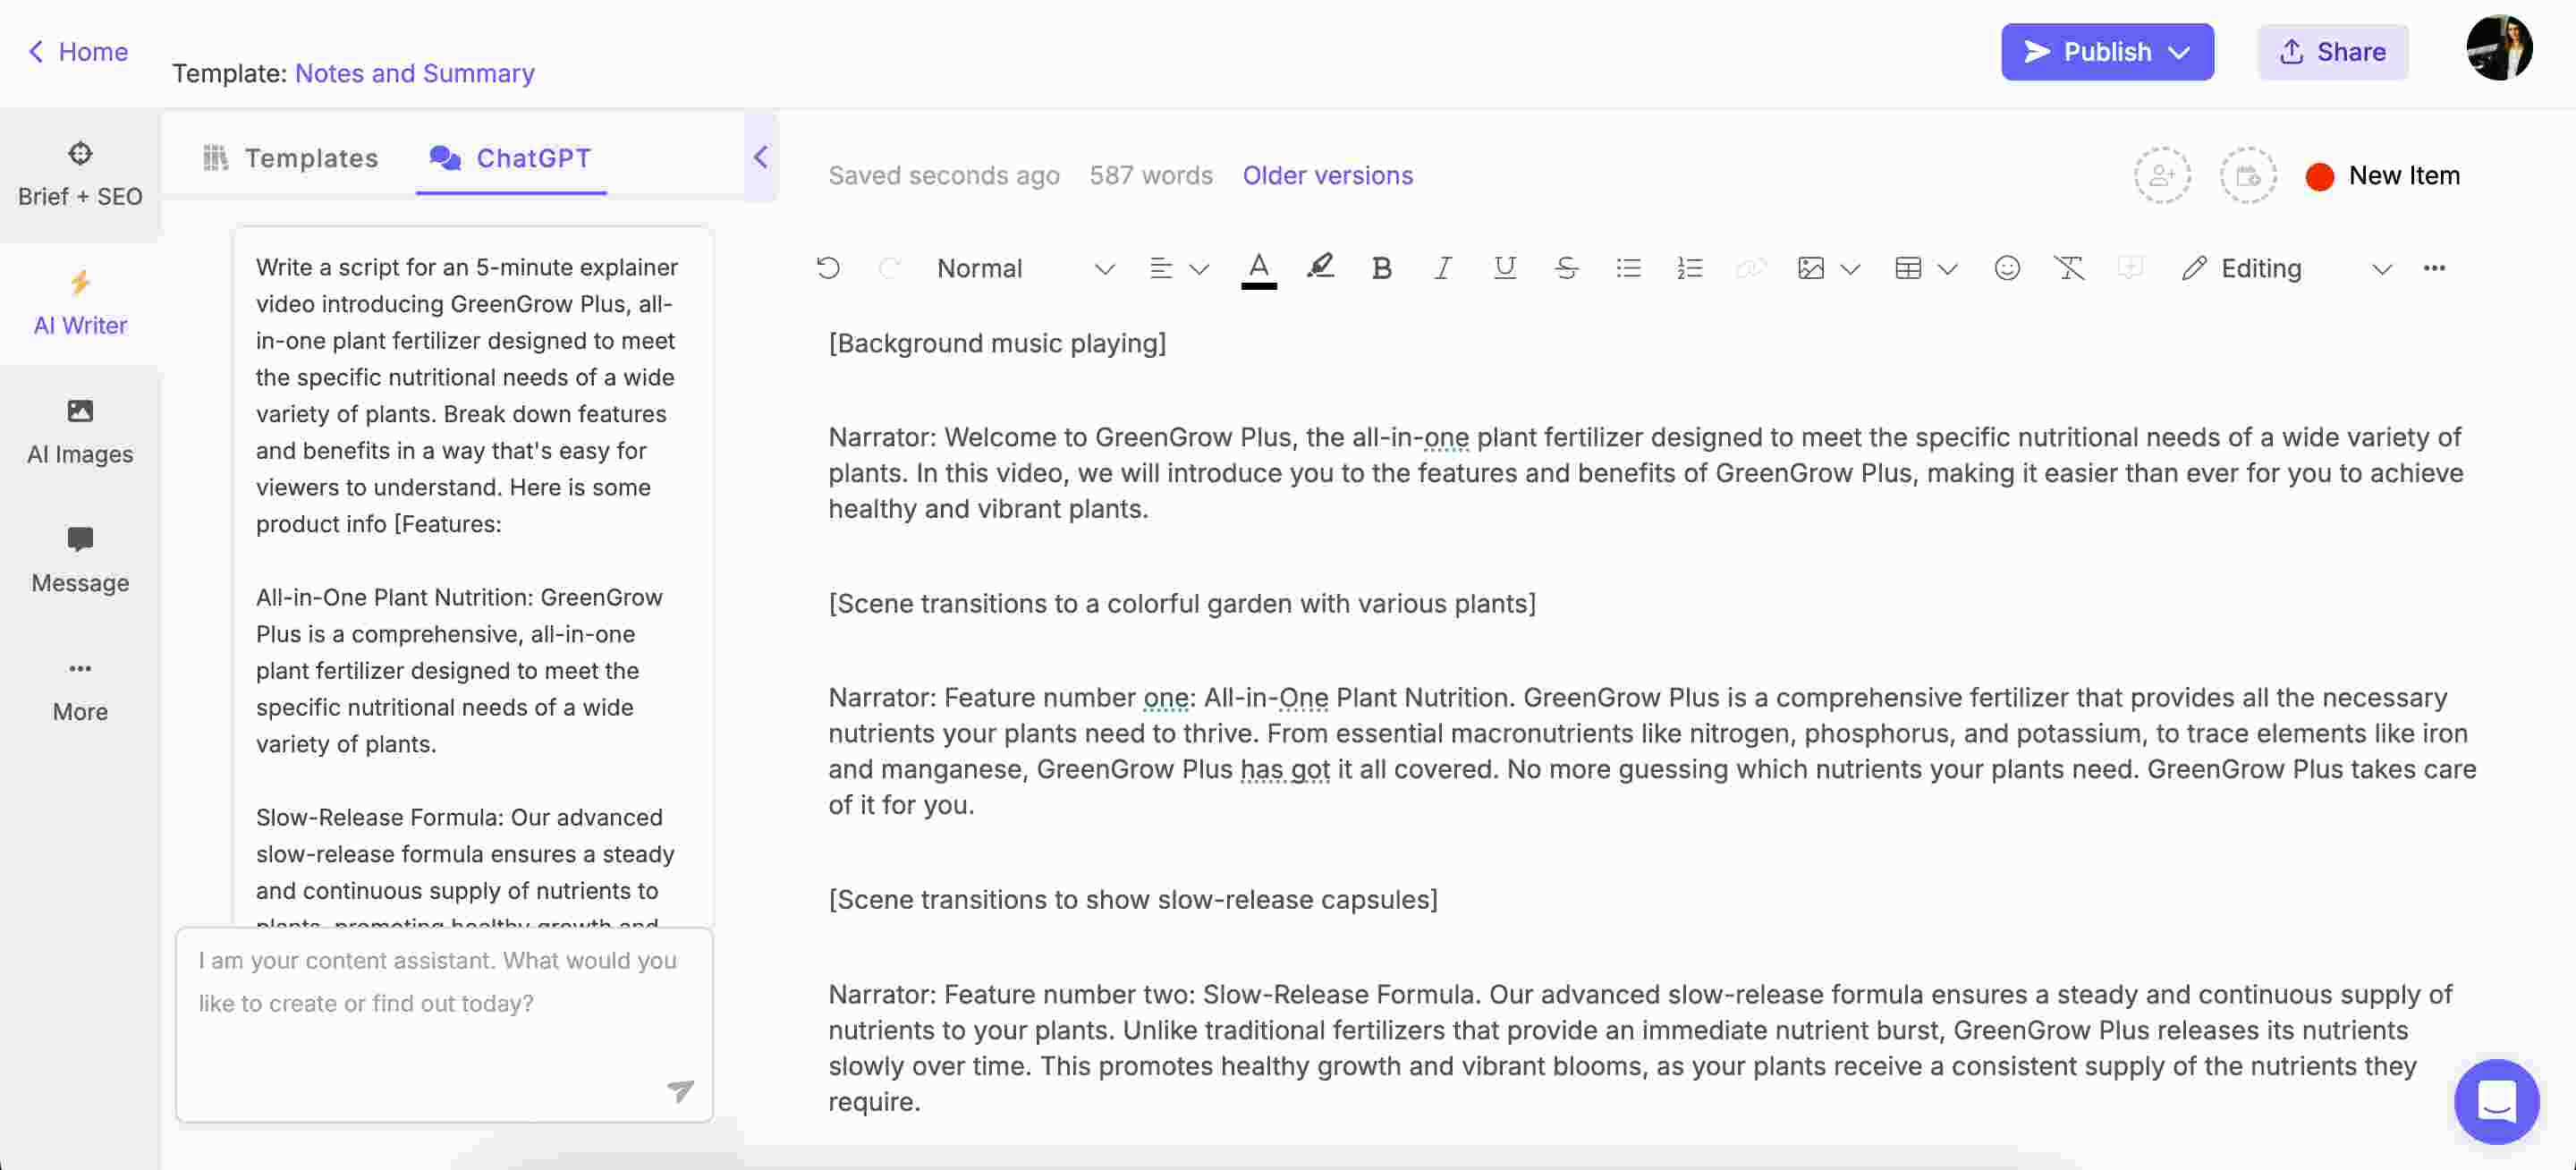Open the three-dot more options menu
The image size is (2576, 1170).
pos(2433,268)
